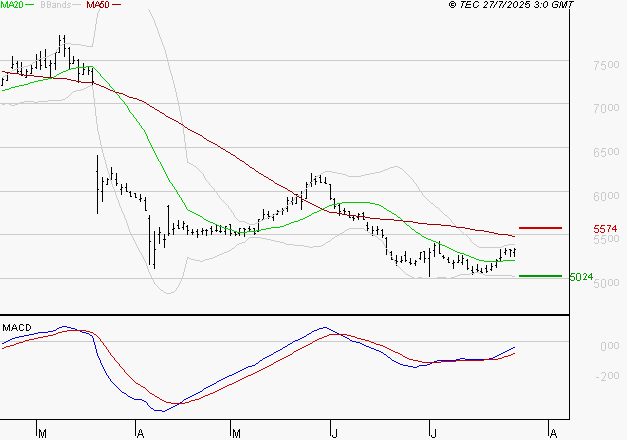
Task: Click the 5500 price axis label
Action: [x=606, y=239]
